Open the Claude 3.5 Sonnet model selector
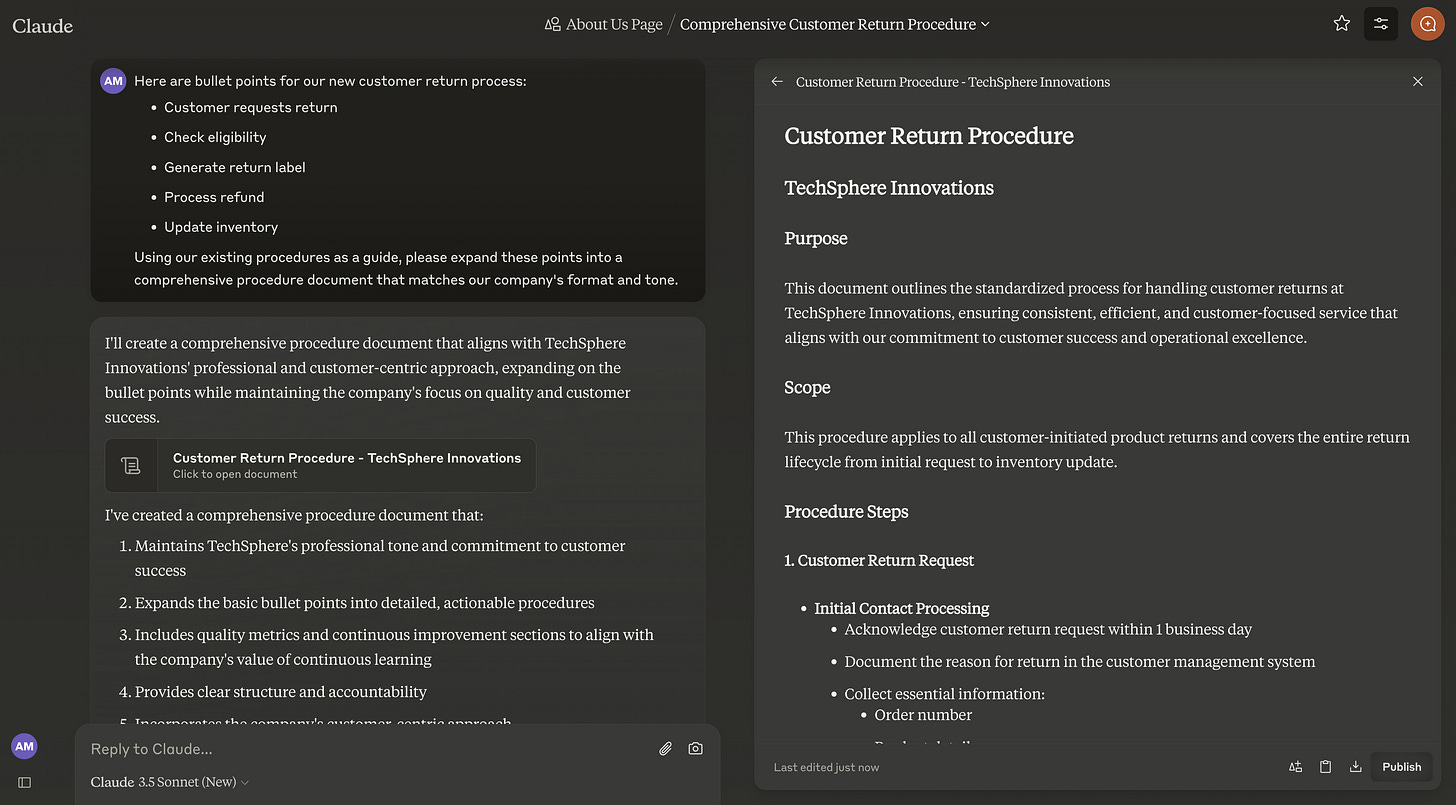Image resolution: width=1456 pixels, height=805 pixels. click(170, 782)
